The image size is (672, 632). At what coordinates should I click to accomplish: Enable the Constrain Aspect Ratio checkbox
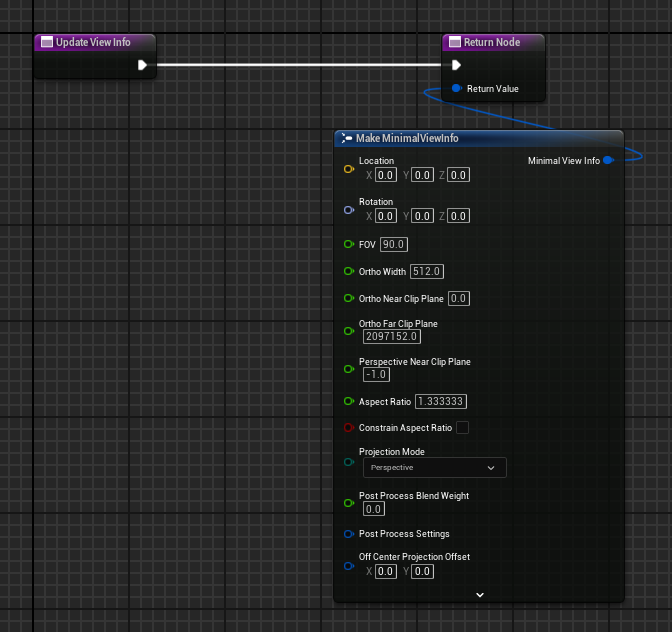coord(462,428)
